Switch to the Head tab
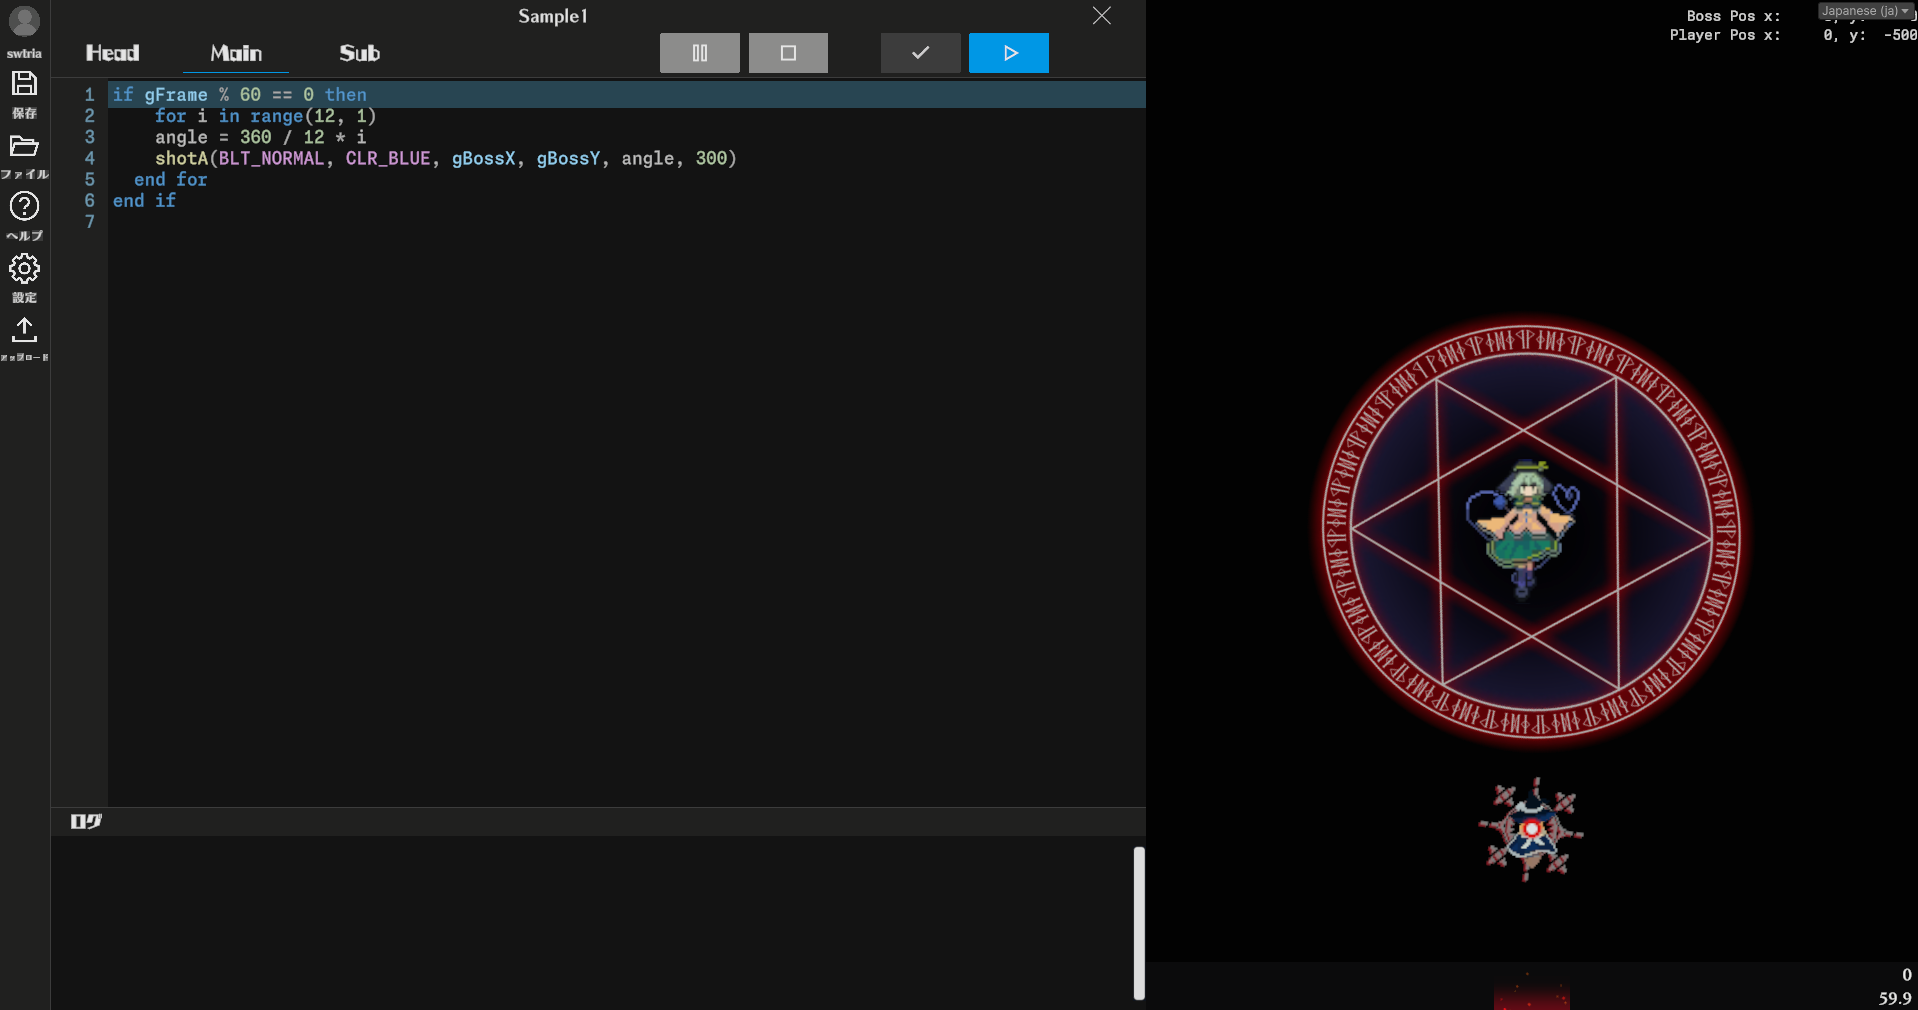This screenshot has width=1918, height=1010. (x=112, y=53)
